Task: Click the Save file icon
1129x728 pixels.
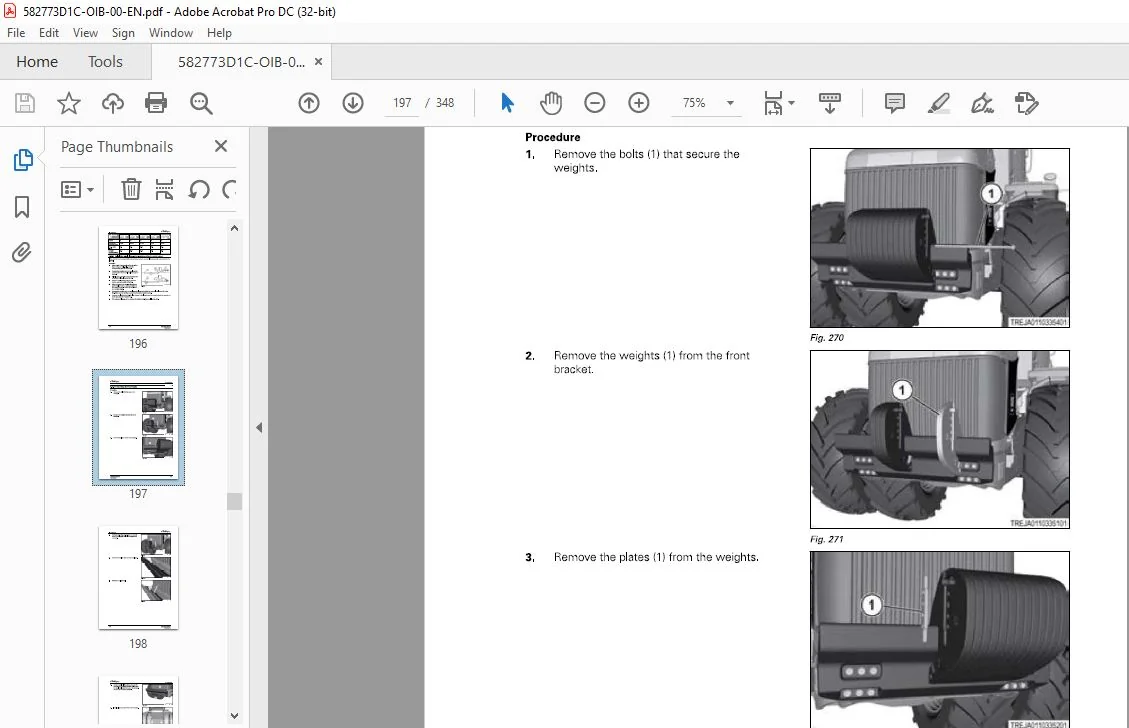Action: [25, 103]
